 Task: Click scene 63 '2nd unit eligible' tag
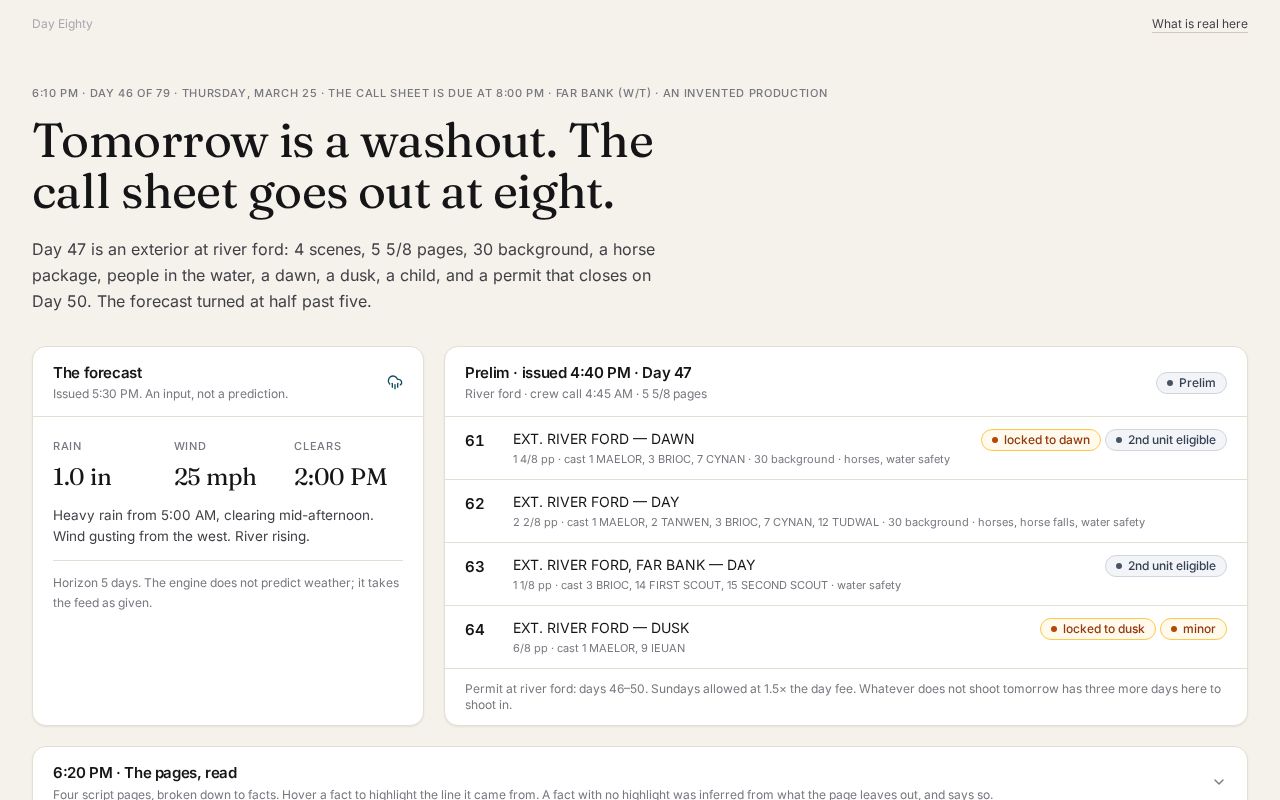(1166, 566)
